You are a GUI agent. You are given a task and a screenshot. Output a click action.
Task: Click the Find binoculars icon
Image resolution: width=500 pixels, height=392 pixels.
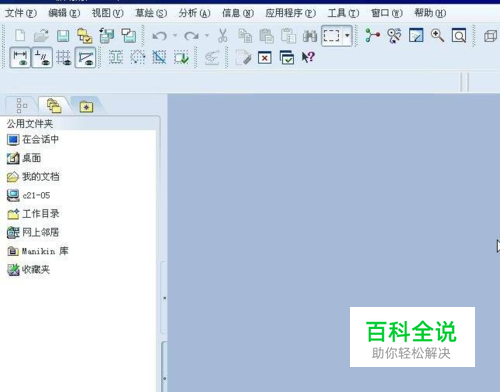click(x=310, y=36)
